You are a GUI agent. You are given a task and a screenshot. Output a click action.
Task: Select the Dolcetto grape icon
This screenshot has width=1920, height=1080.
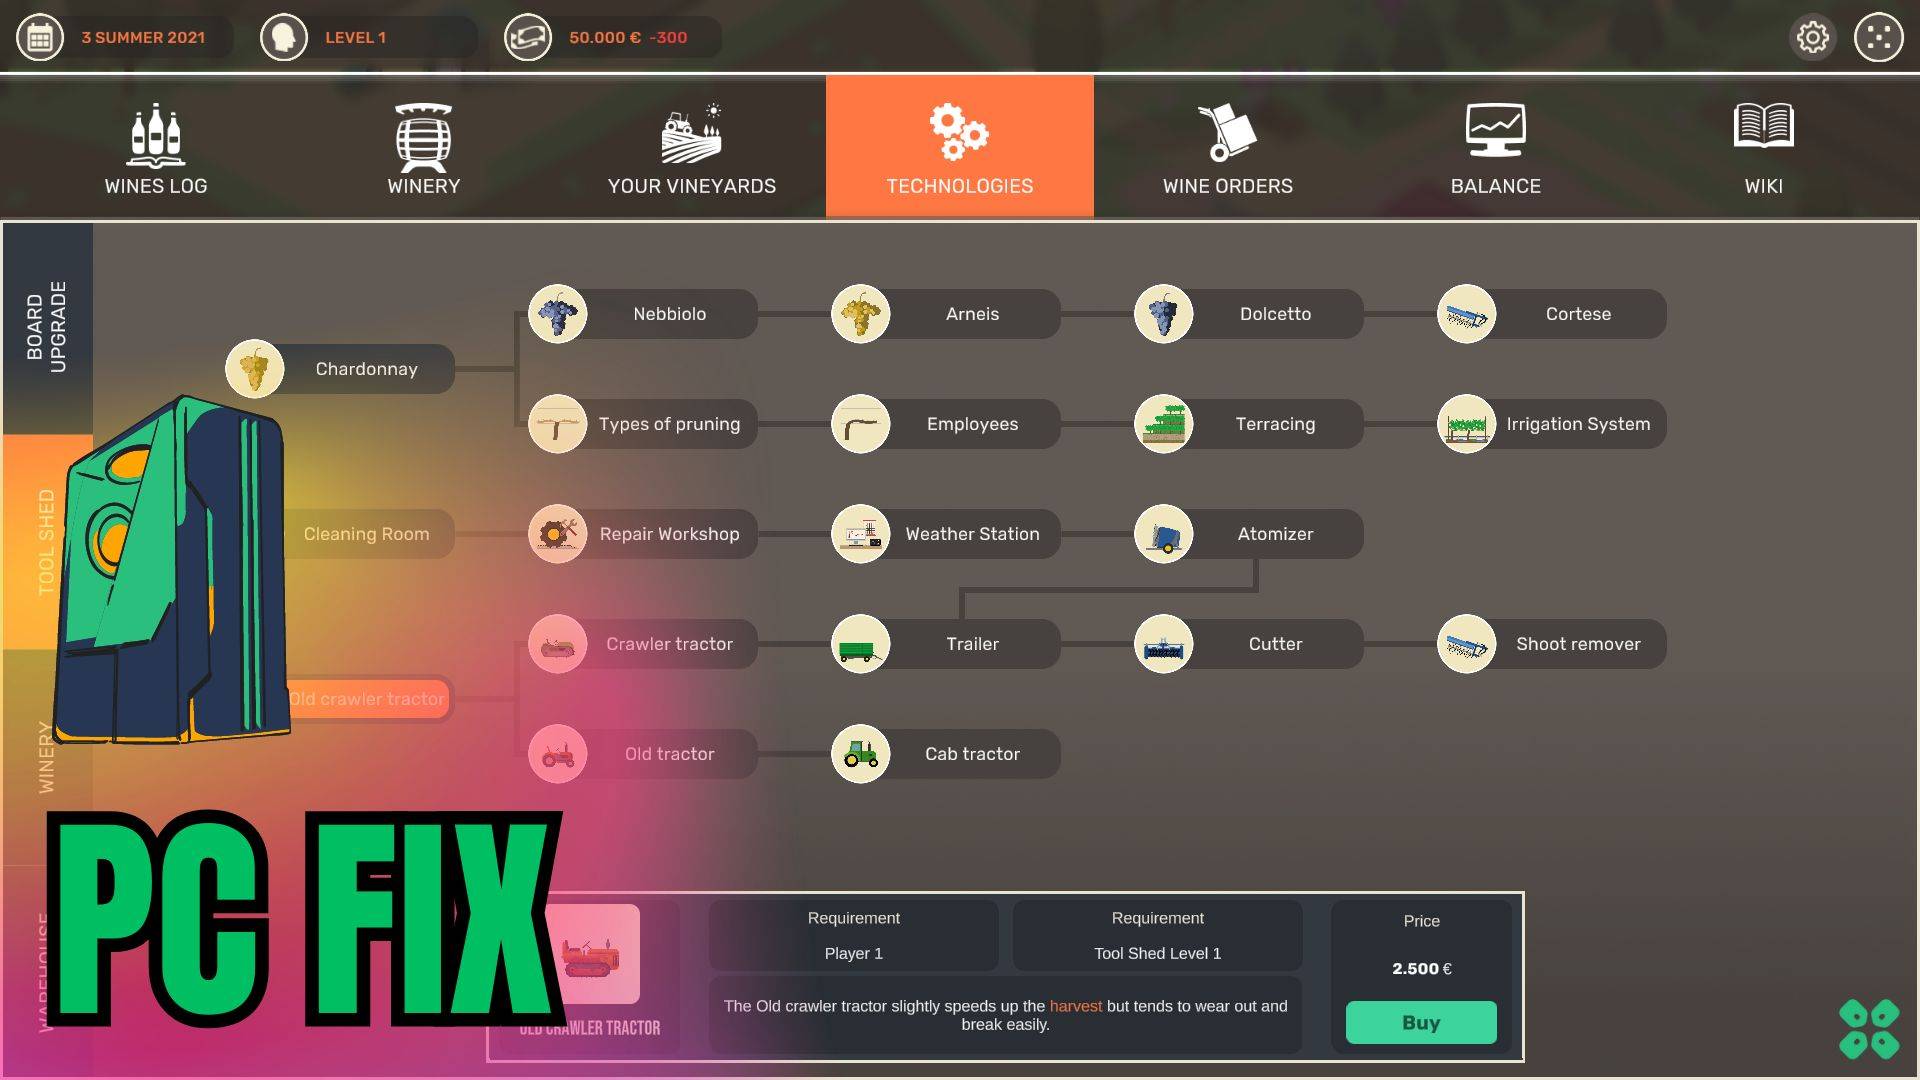(x=1164, y=313)
